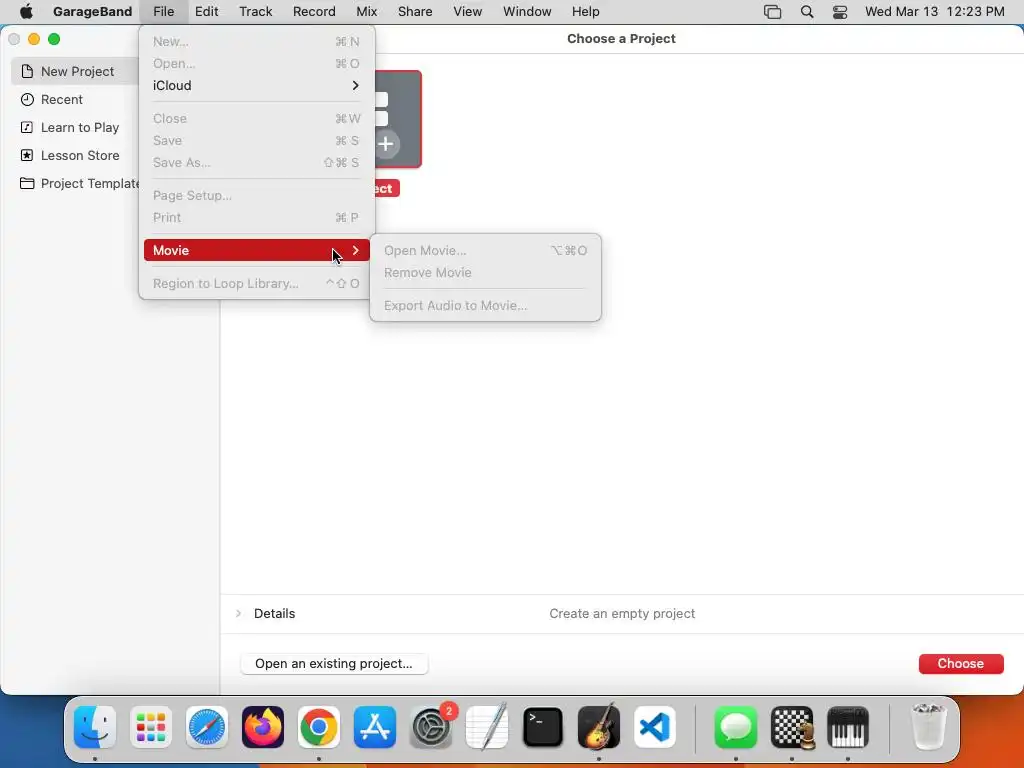Open the Help menu

585,11
